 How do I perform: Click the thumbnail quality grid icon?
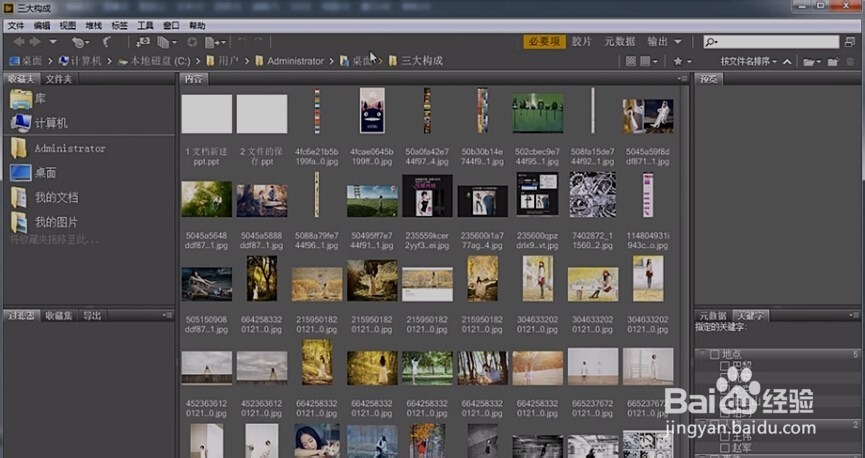click(631, 61)
